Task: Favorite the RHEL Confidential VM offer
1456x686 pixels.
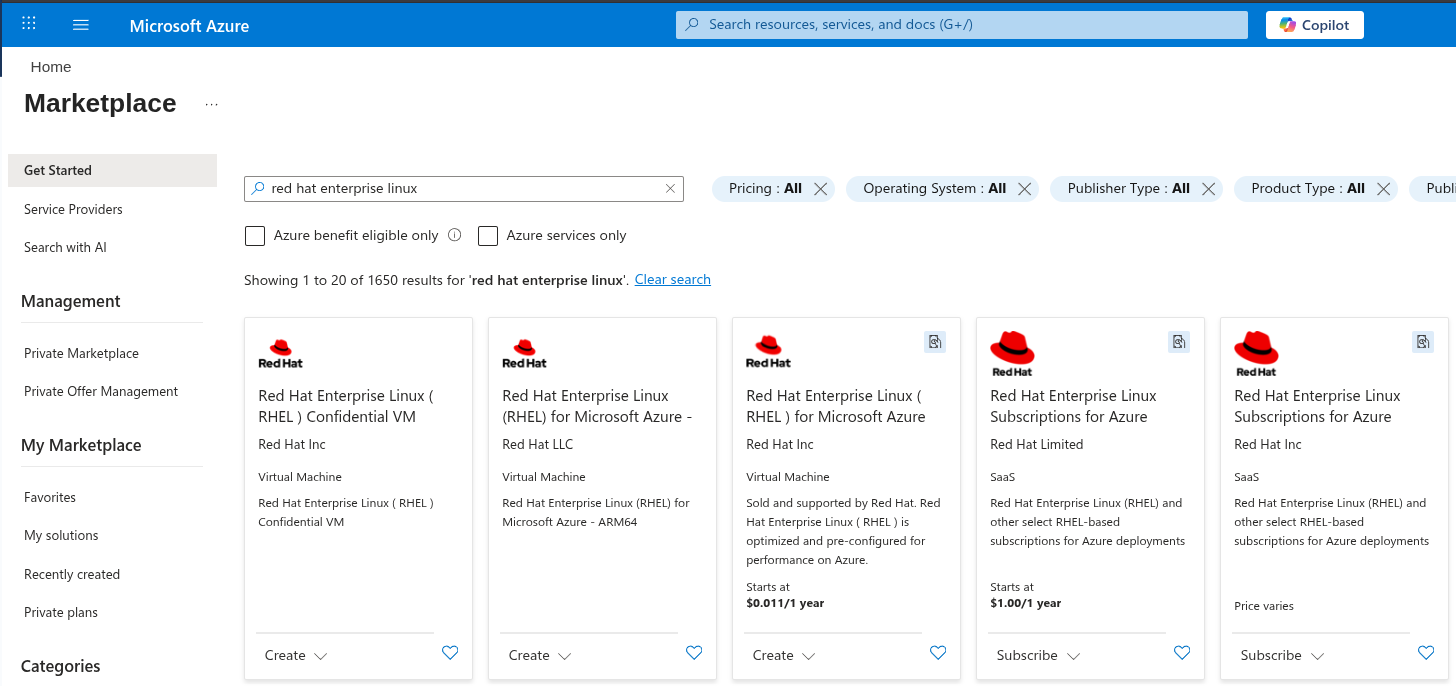Action: [x=450, y=653]
